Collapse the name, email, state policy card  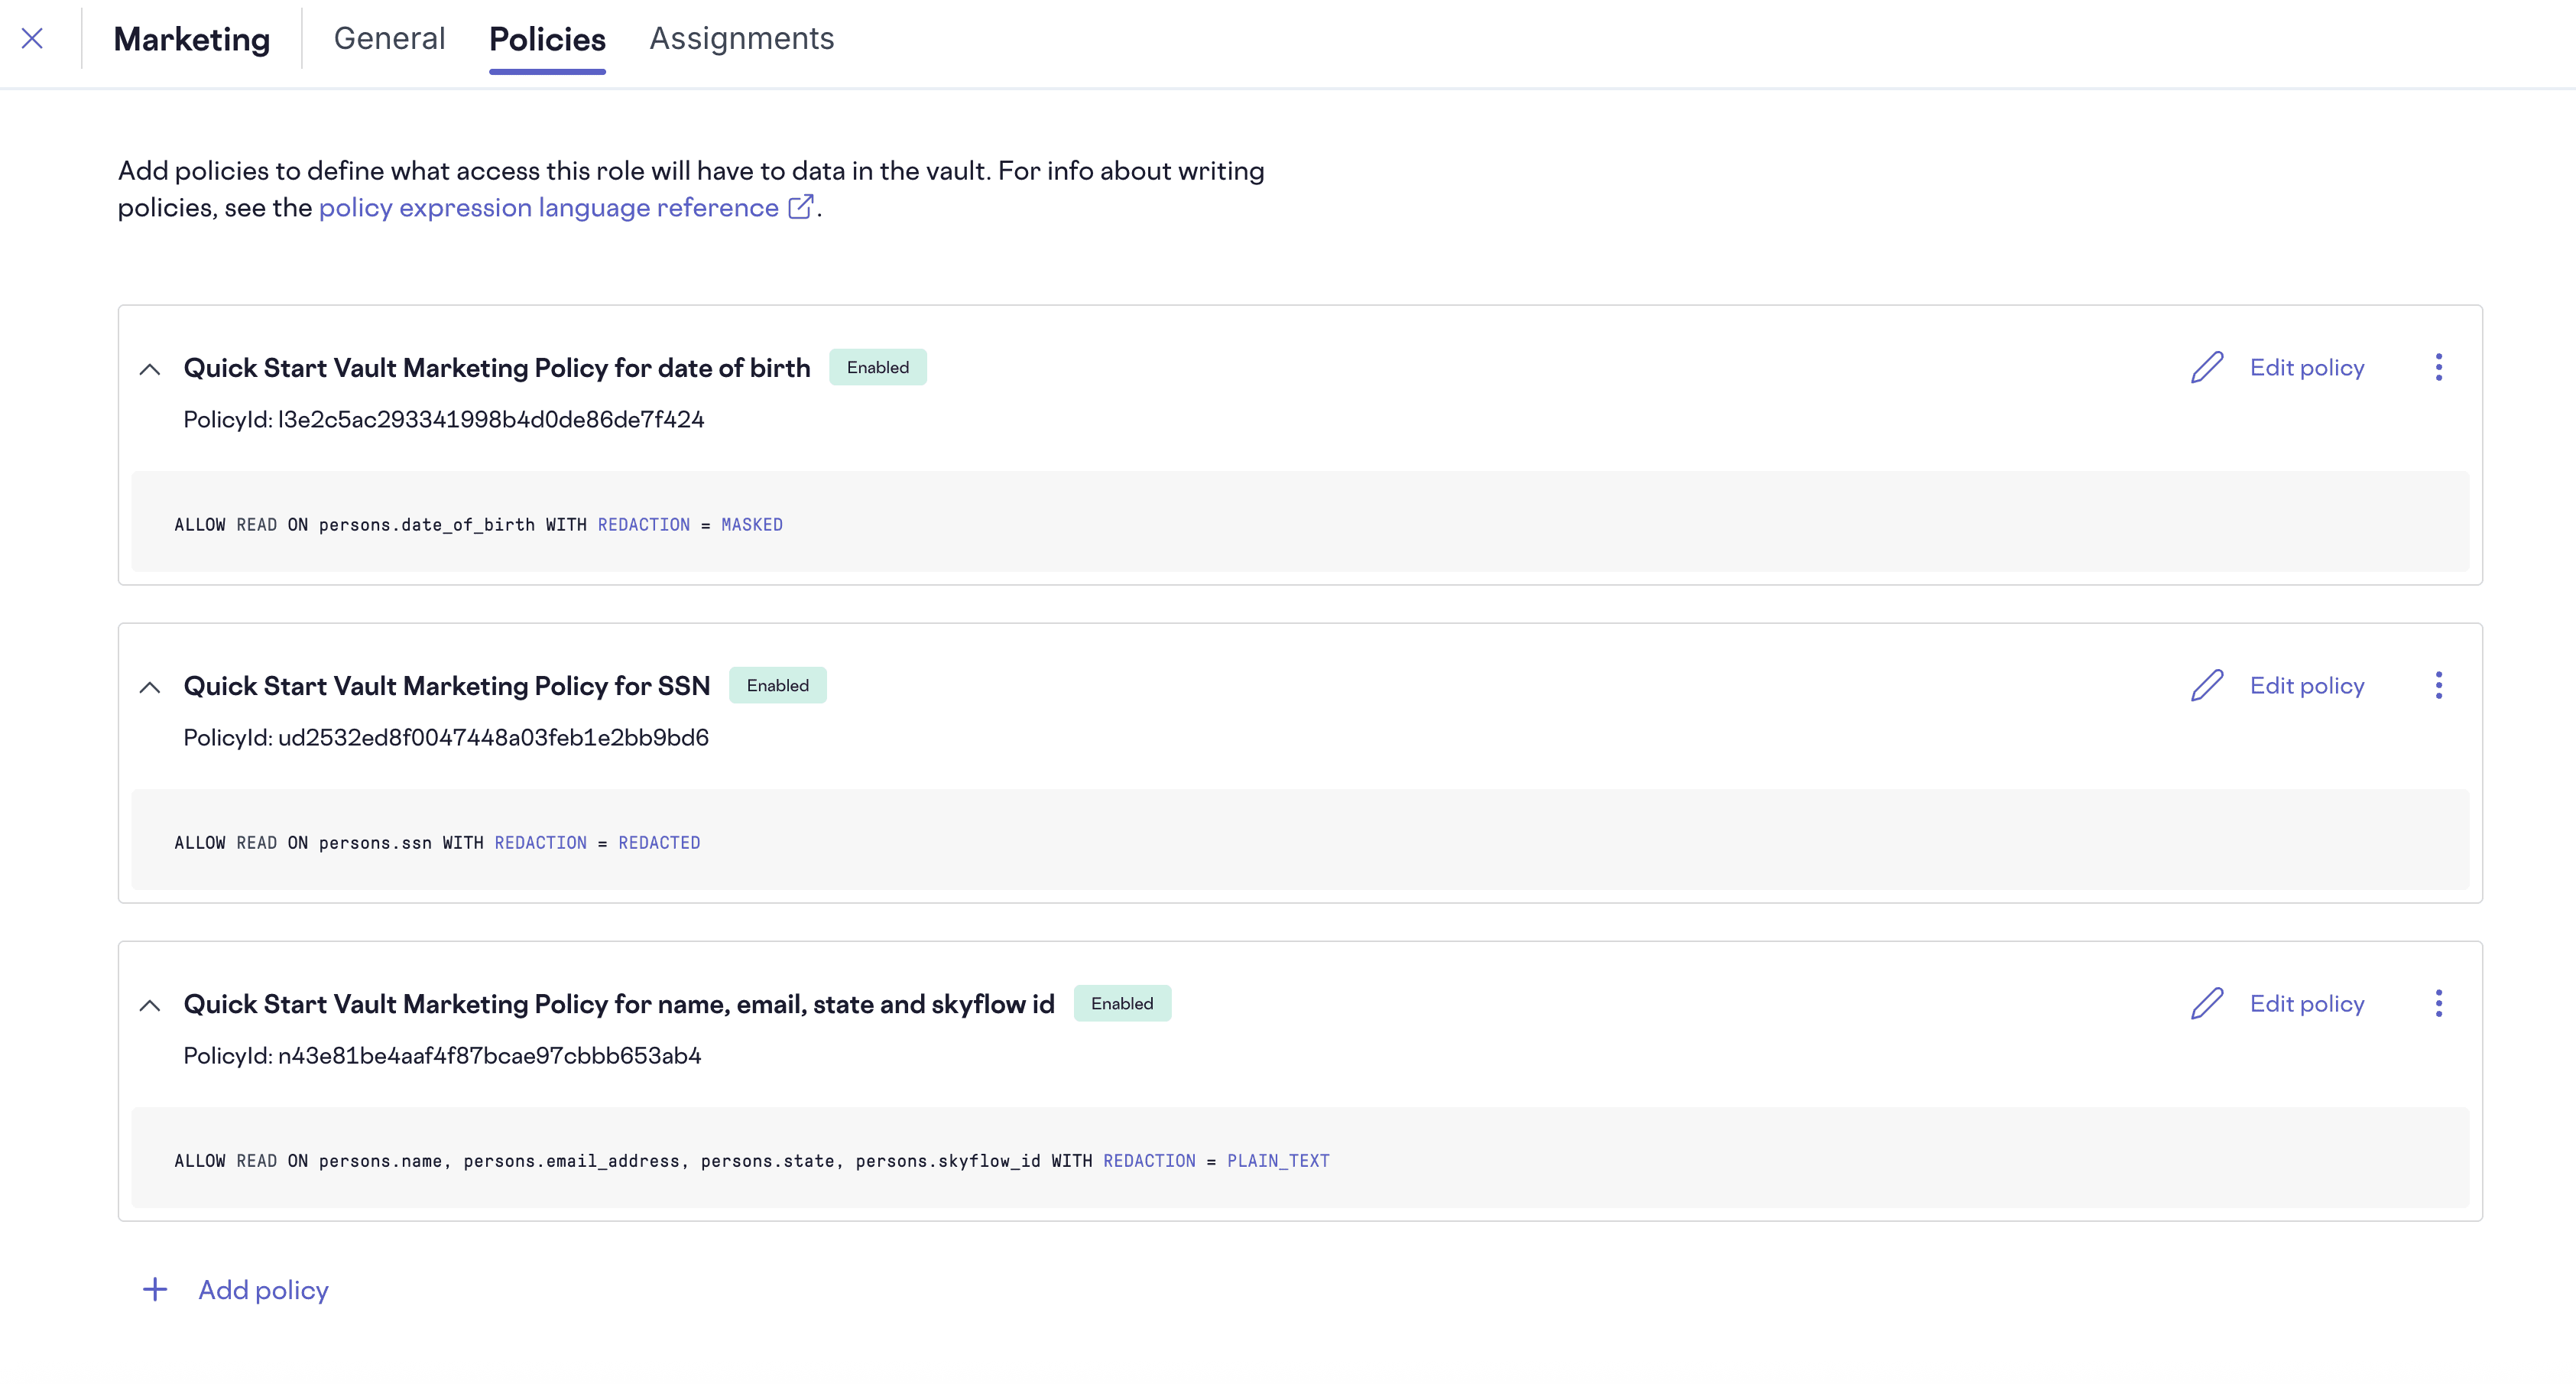click(x=151, y=1005)
